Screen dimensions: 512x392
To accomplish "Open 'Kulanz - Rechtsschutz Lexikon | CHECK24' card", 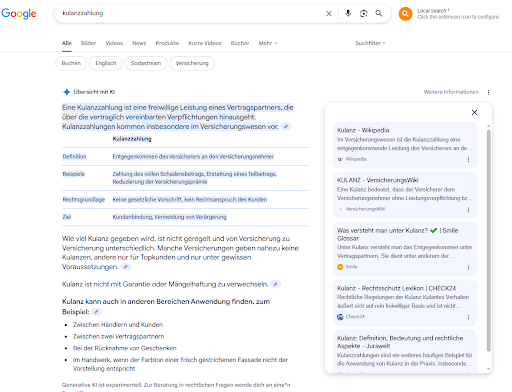I will 405,303.
